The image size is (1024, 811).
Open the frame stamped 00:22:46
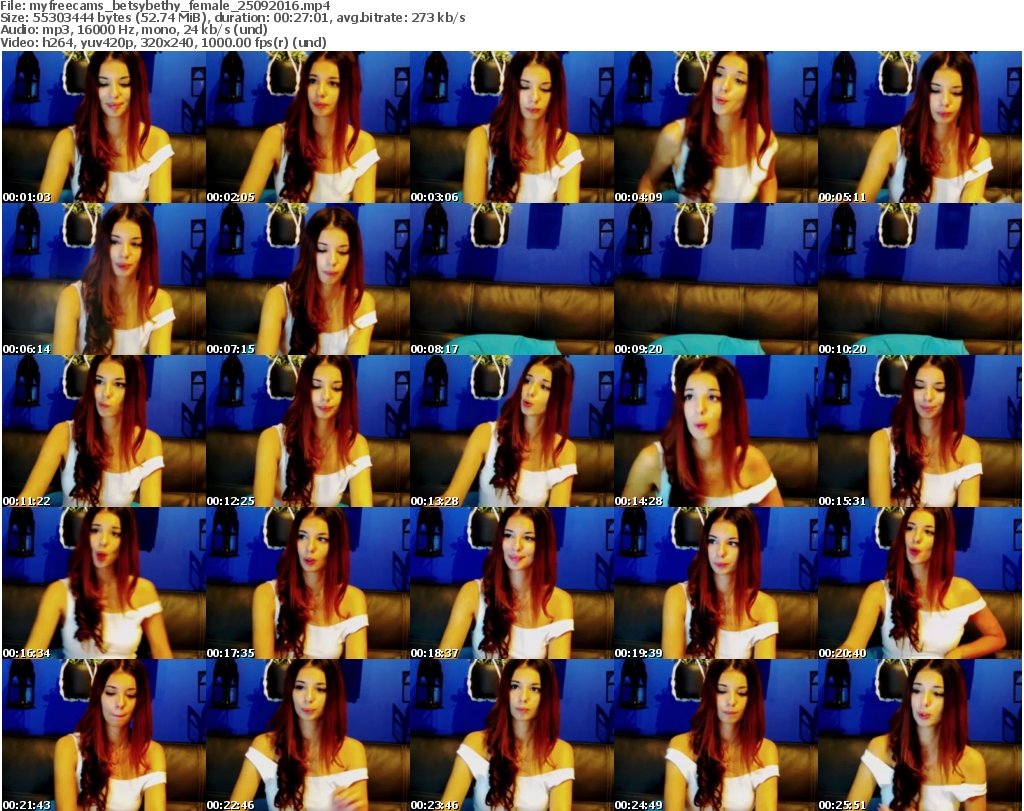click(308, 735)
